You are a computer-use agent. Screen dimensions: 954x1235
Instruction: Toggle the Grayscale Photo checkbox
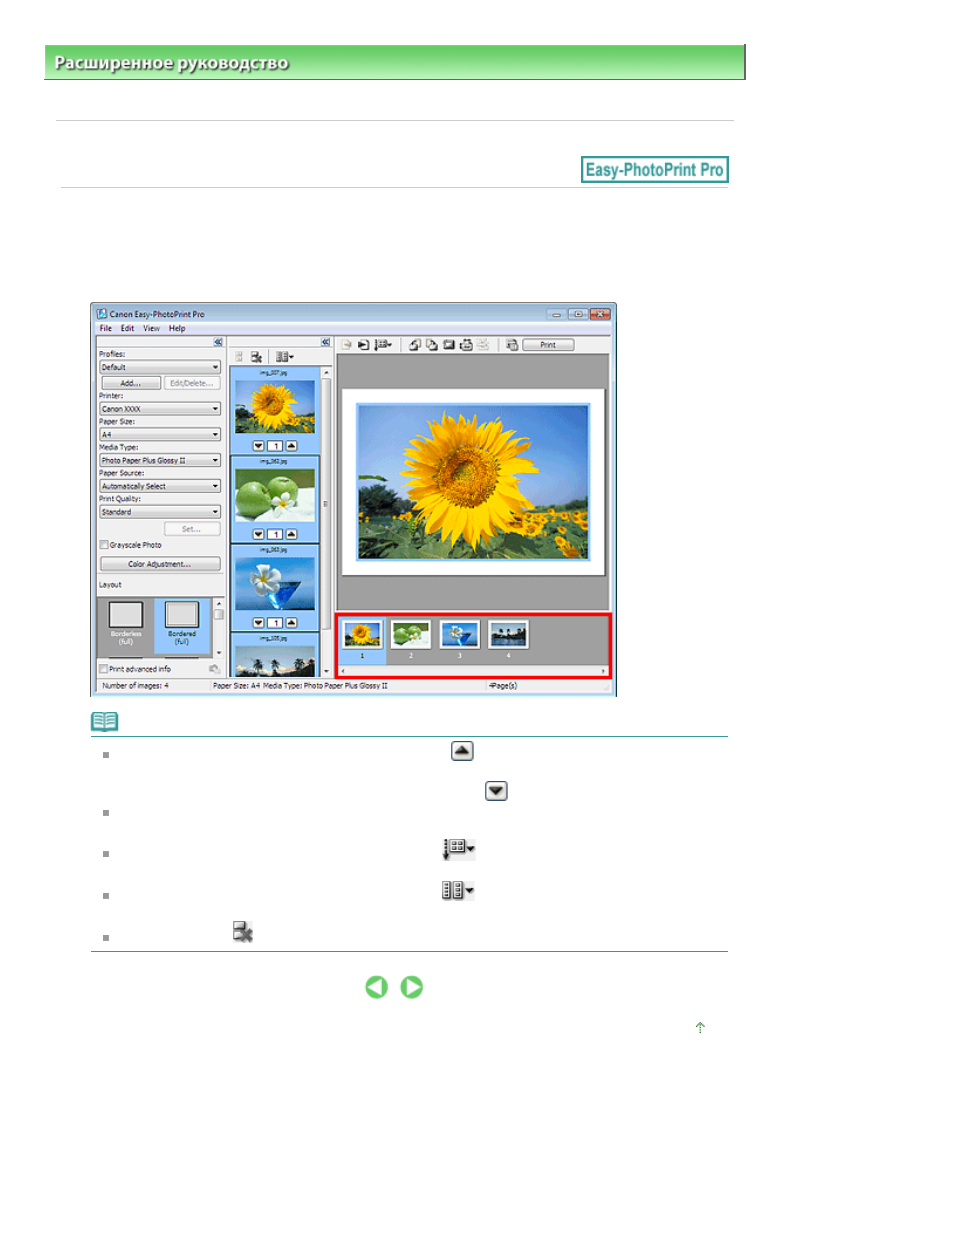[104, 545]
